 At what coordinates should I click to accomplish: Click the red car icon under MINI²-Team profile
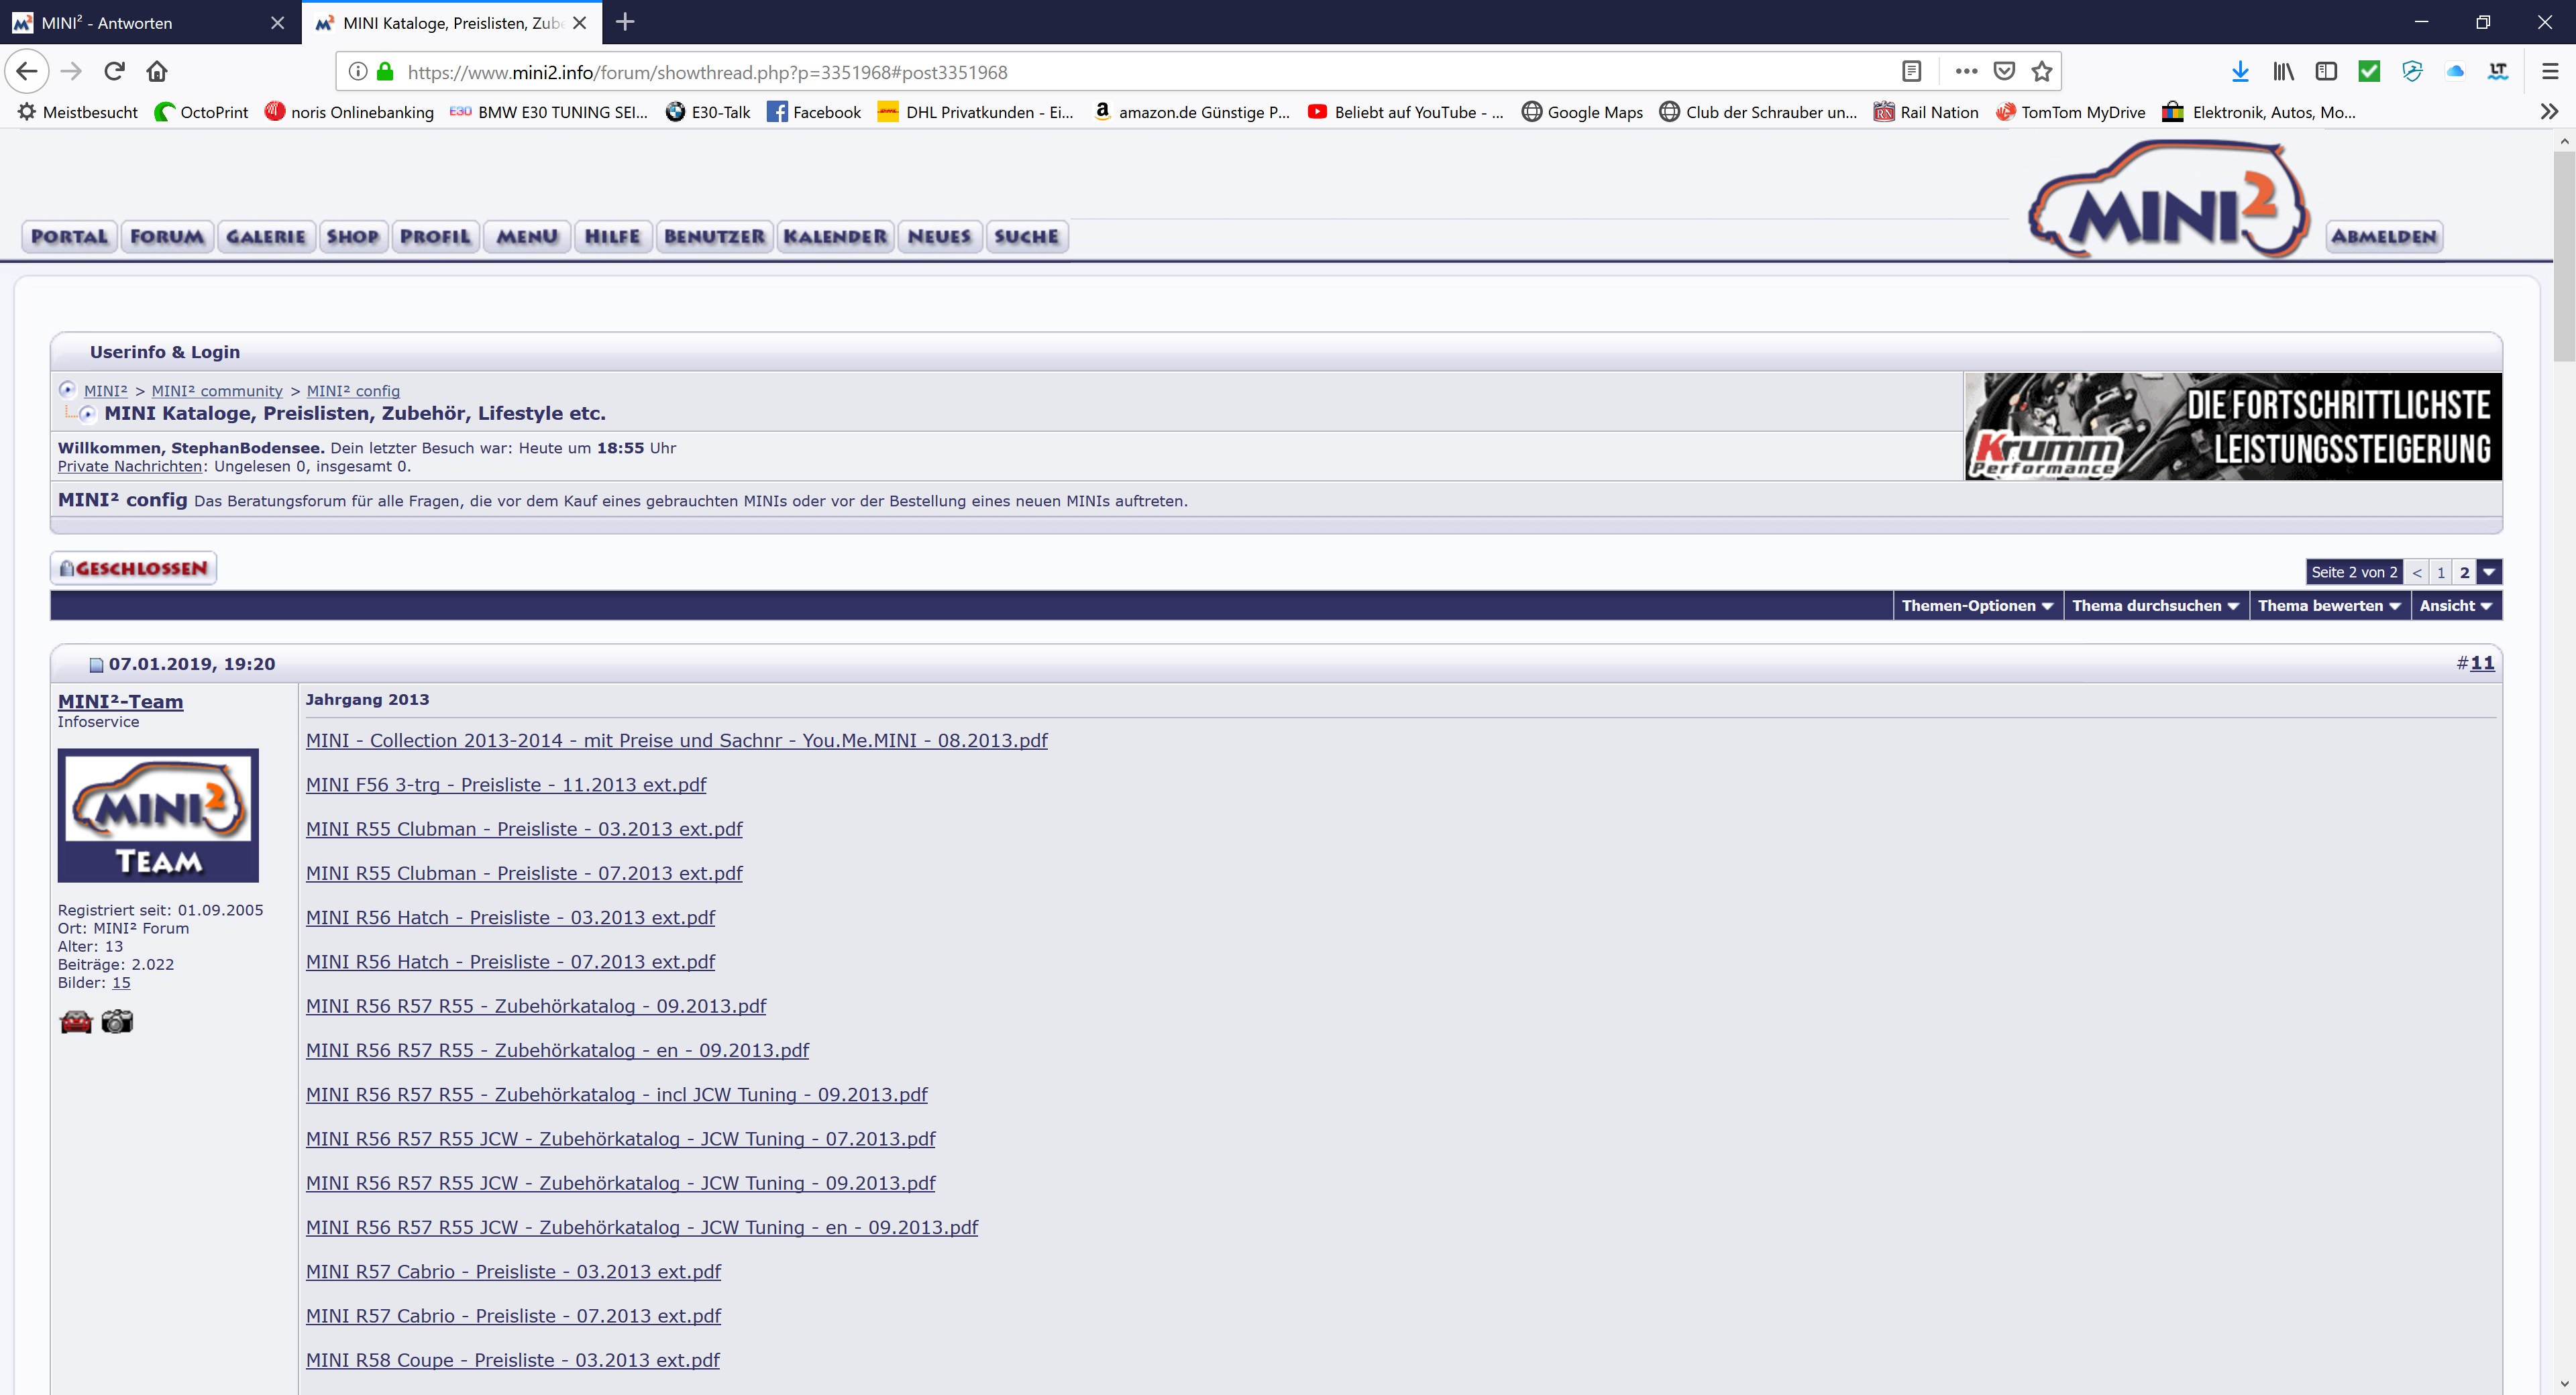tap(76, 1021)
